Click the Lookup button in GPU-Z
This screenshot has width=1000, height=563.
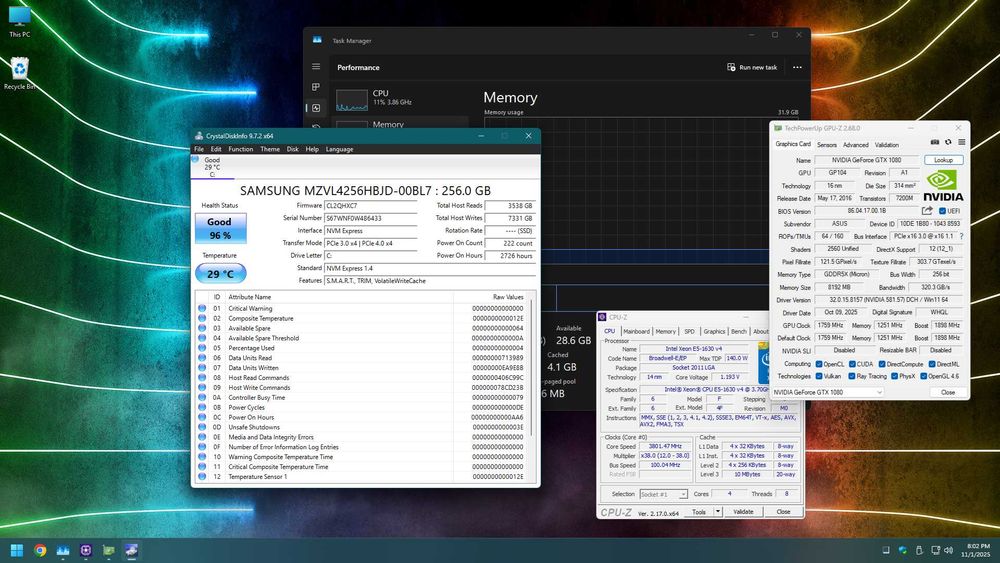coord(943,160)
